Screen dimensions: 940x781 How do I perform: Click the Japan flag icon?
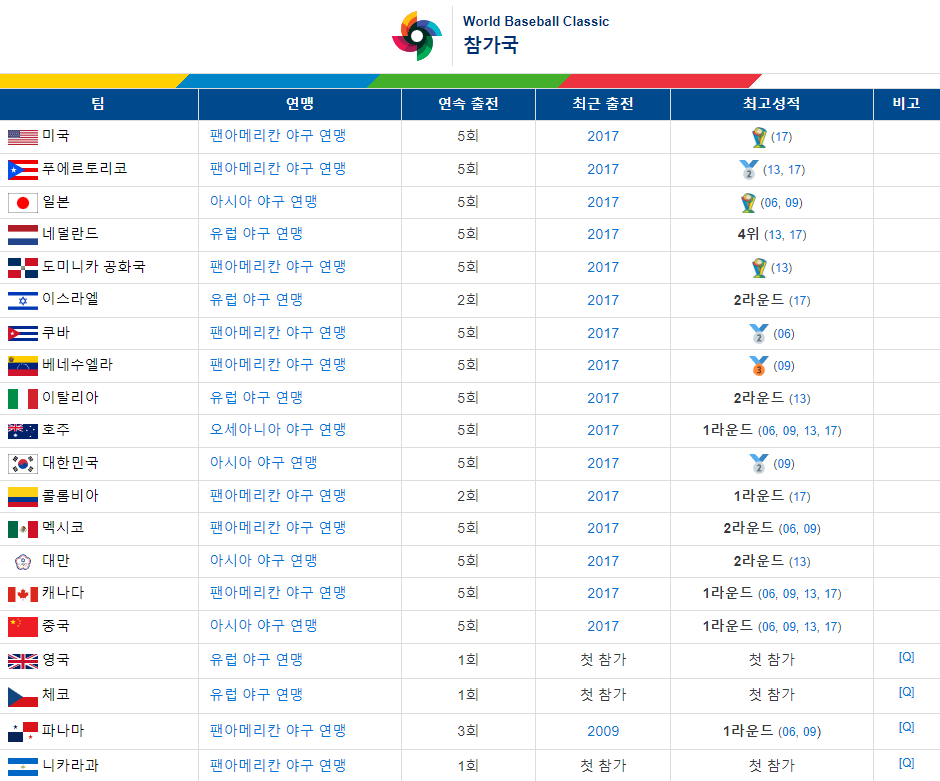coord(23,203)
